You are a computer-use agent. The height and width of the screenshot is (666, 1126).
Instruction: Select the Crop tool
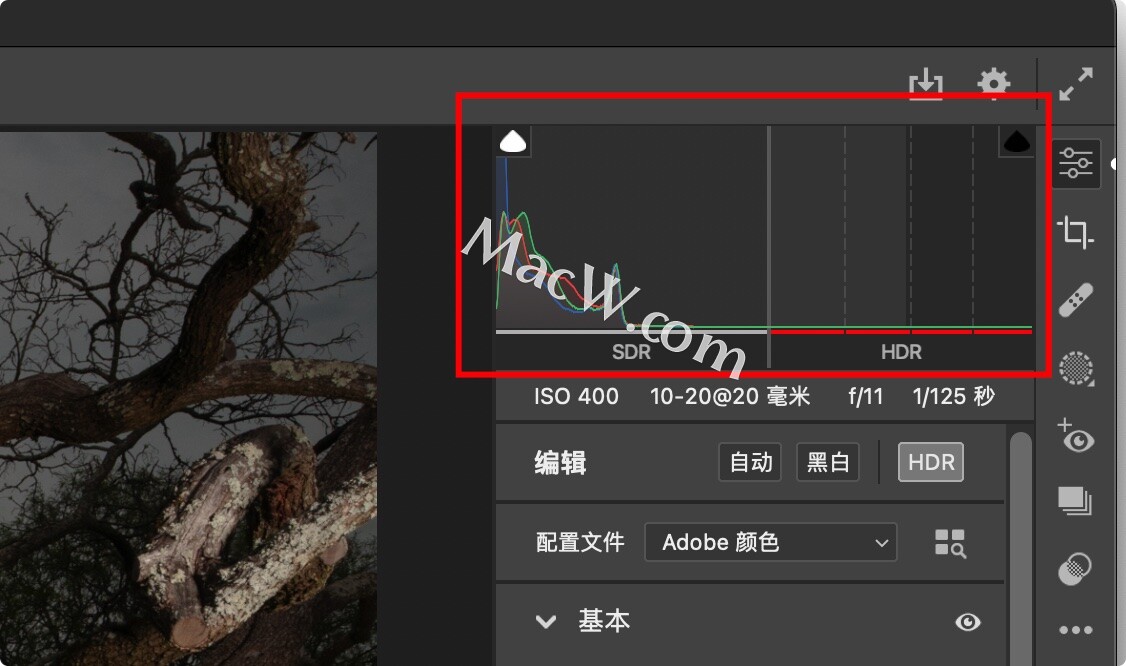point(1076,232)
